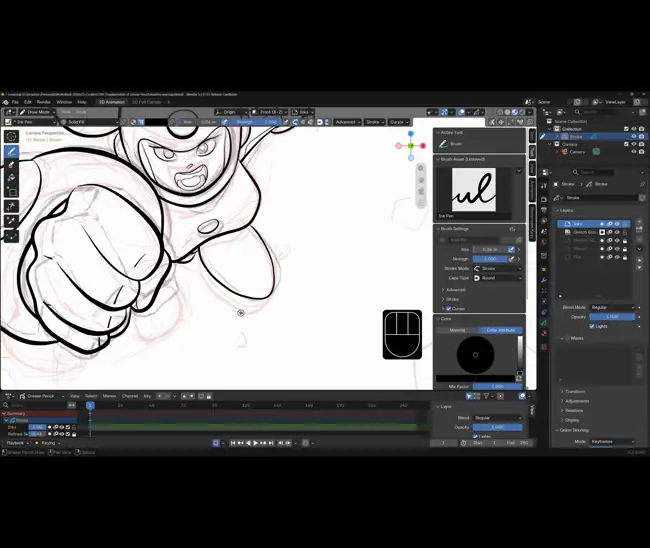Screen dimensions: 650x548
Task: Adjust layer Opacity slider in properties
Action: 612,317
